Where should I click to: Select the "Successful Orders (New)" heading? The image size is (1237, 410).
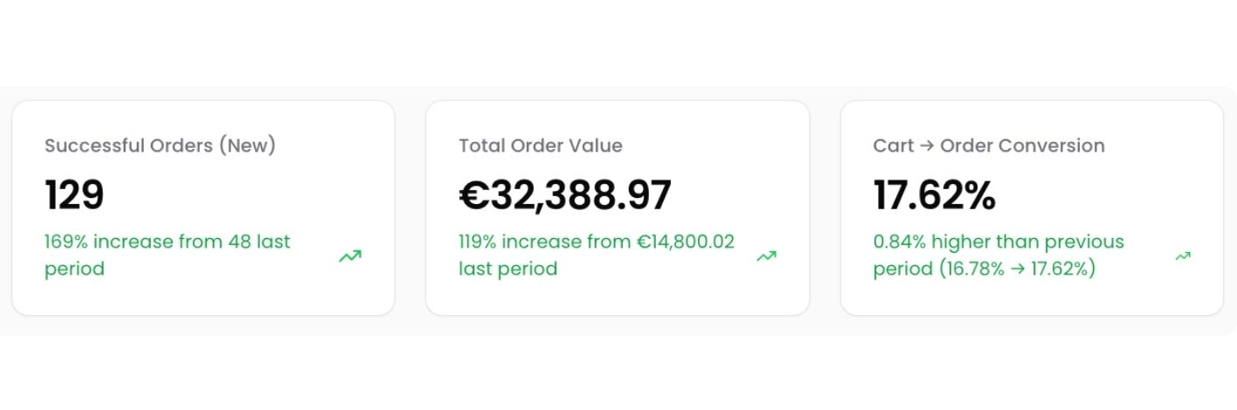click(160, 146)
